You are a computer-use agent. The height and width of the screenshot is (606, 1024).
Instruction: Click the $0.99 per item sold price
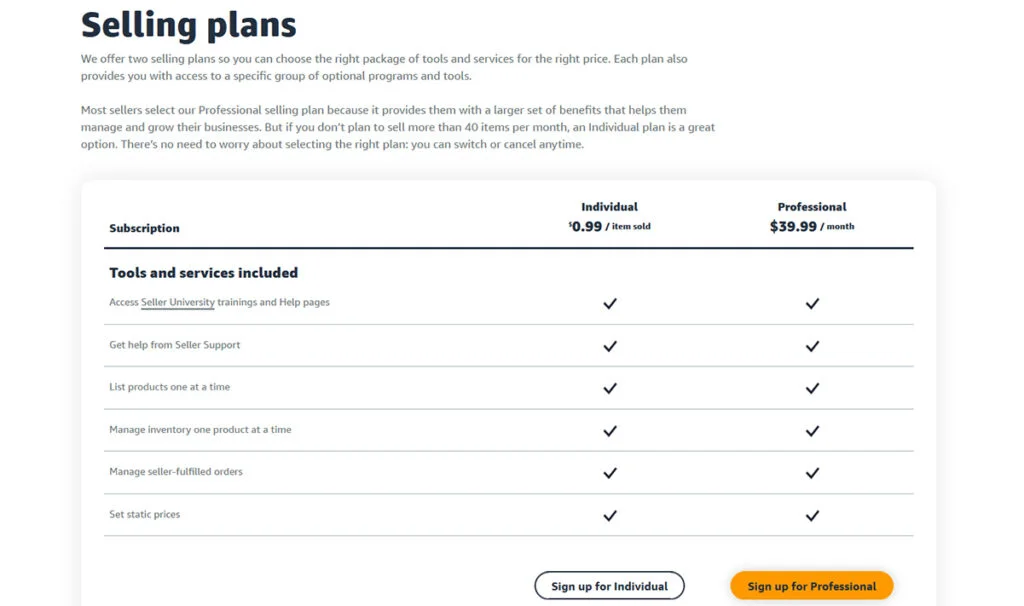pos(610,226)
